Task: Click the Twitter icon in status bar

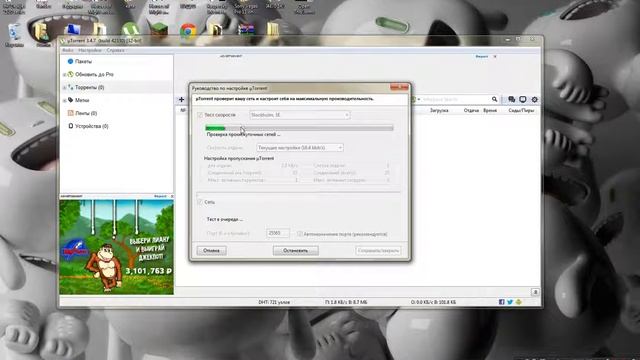Action: tap(510, 302)
